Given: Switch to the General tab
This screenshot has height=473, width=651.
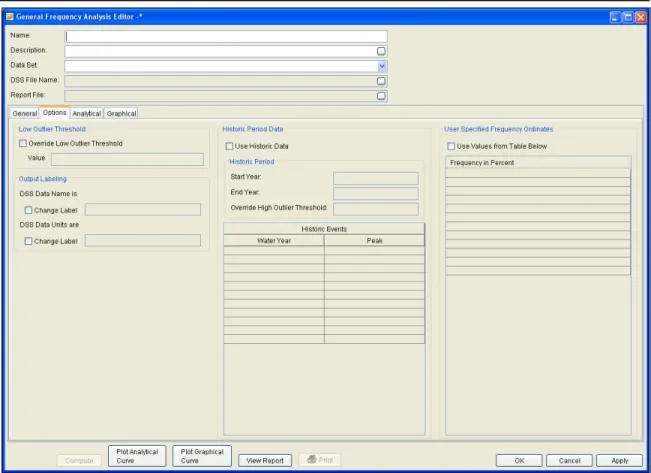Looking at the screenshot, I should (x=24, y=113).
